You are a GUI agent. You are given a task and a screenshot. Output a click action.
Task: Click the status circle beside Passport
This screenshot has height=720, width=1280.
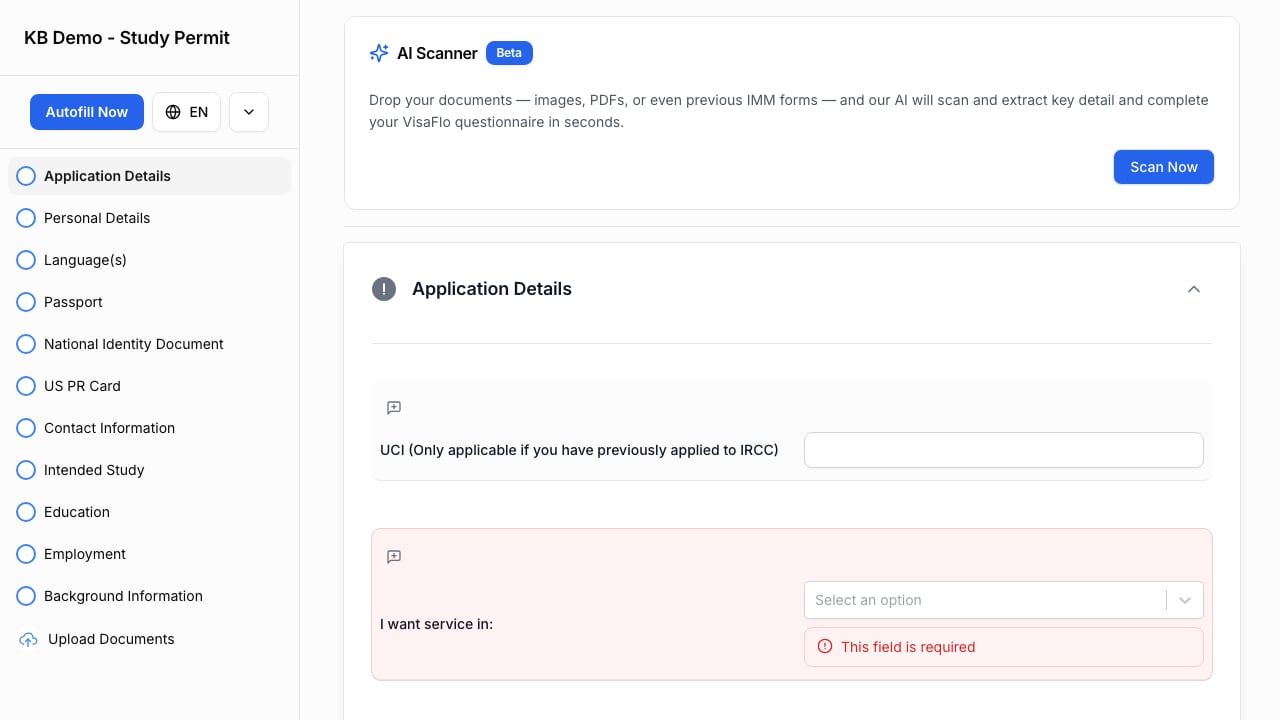coord(26,302)
